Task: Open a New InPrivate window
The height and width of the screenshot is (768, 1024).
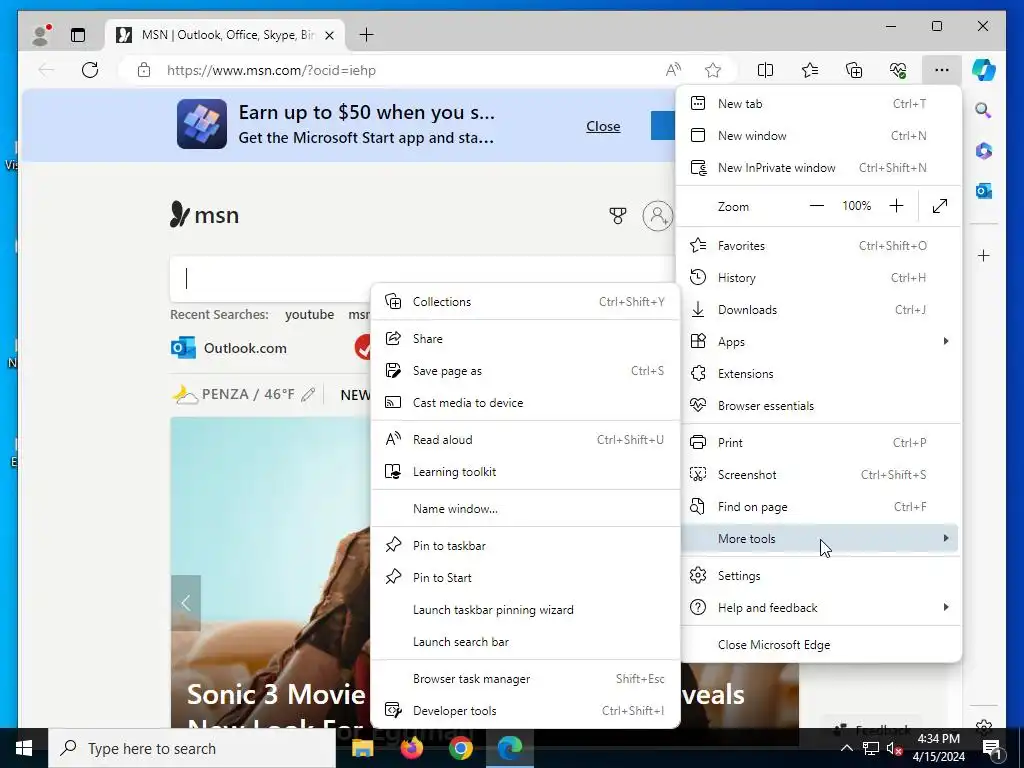Action: pyautogui.click(x=820, y=168)
